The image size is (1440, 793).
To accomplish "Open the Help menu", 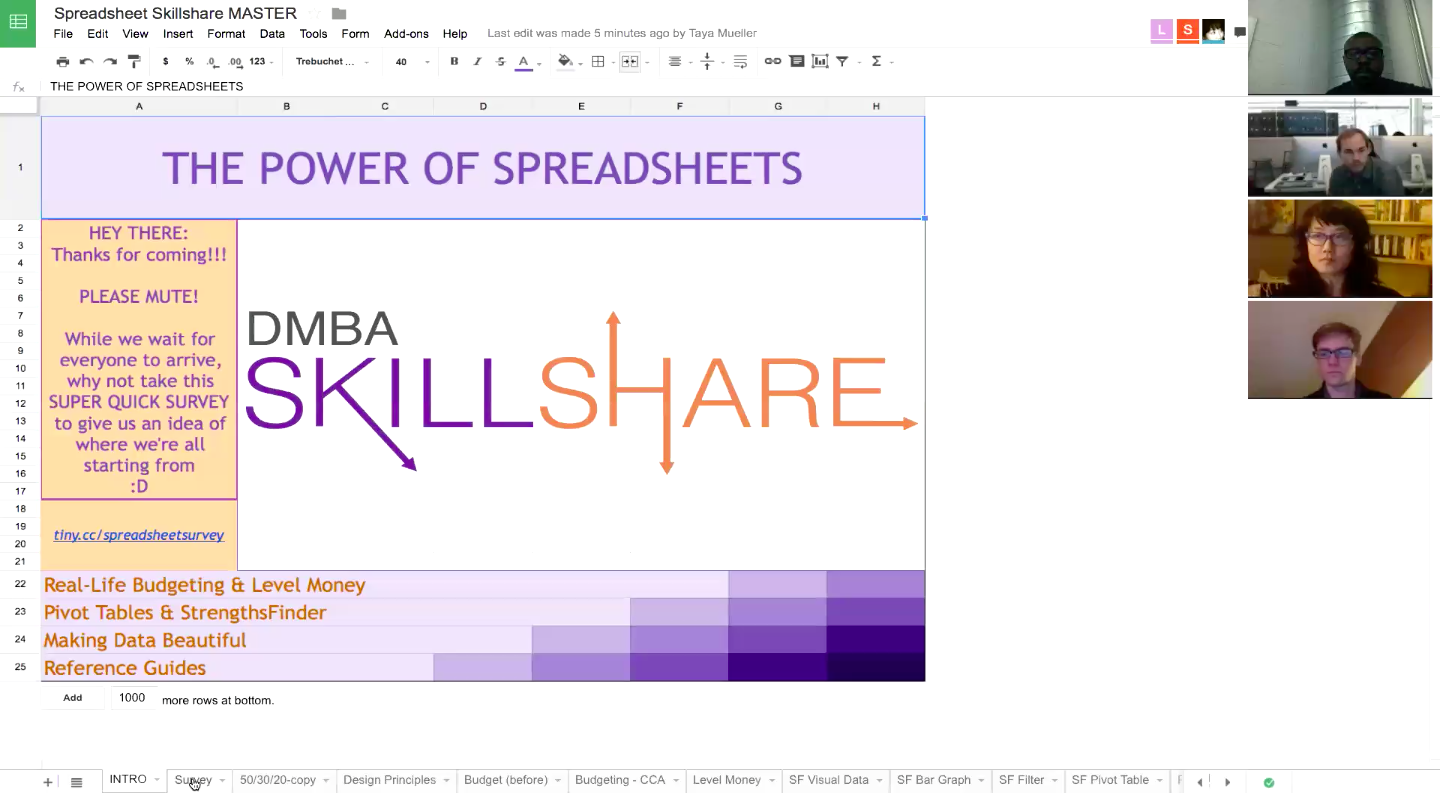I will coord(455,34).
